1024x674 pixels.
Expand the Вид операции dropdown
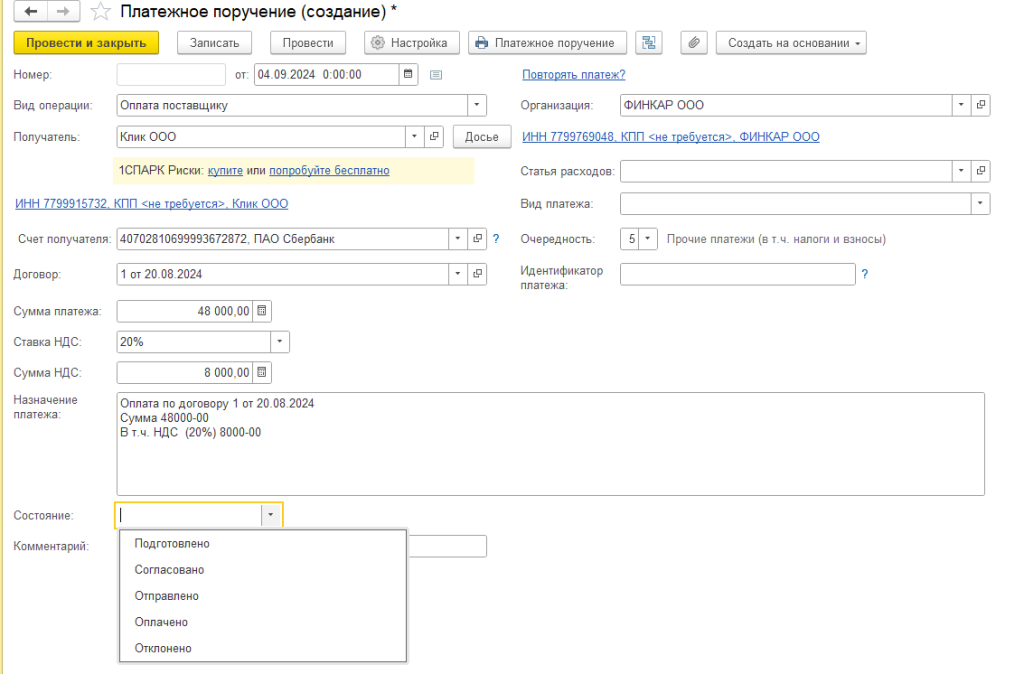[477, 105]
